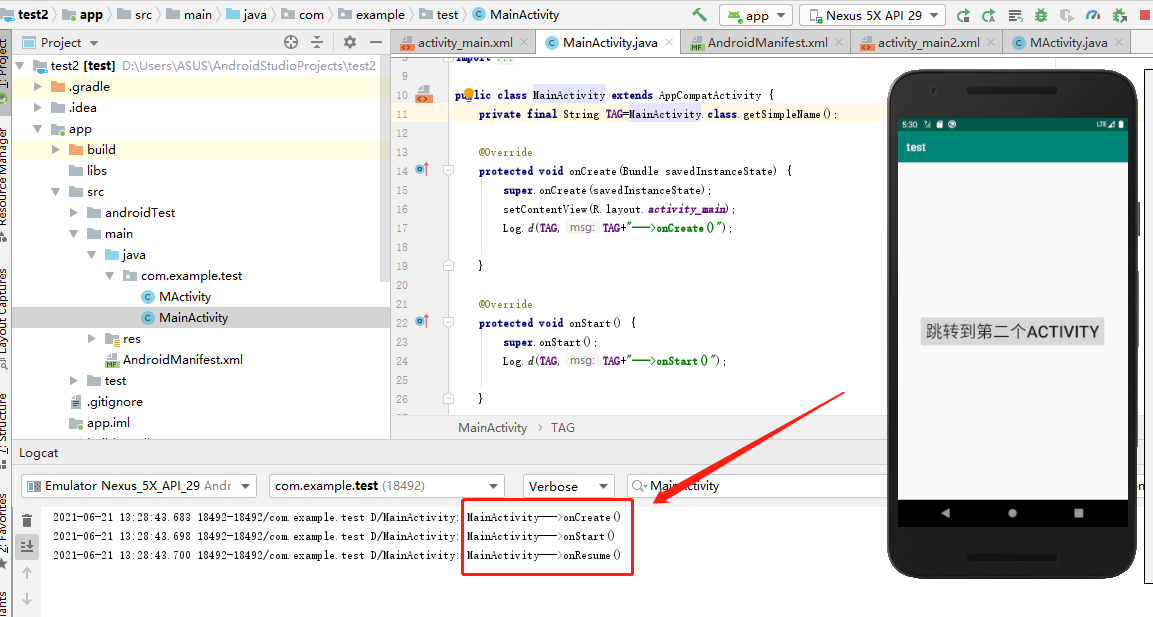This screenshot has width=1153, height=617.
Task: Attach debugger to Android process icon
Action: coord(1119,15)
